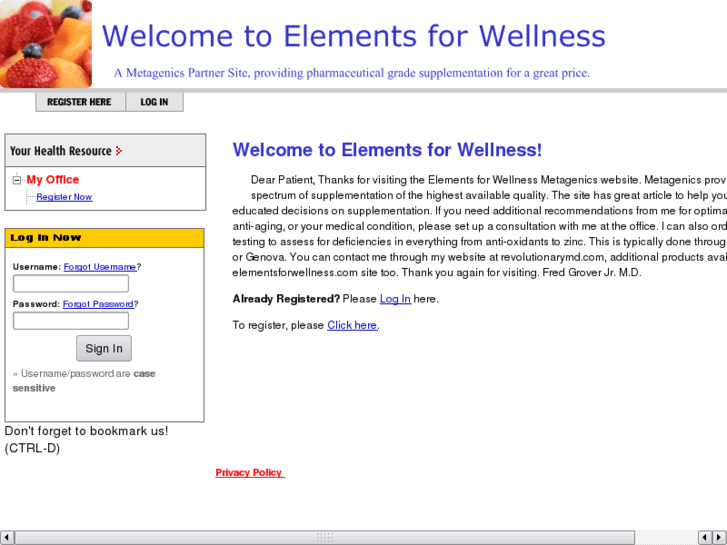Click the Metagenics Partner Site tagline

coord(351,73)
